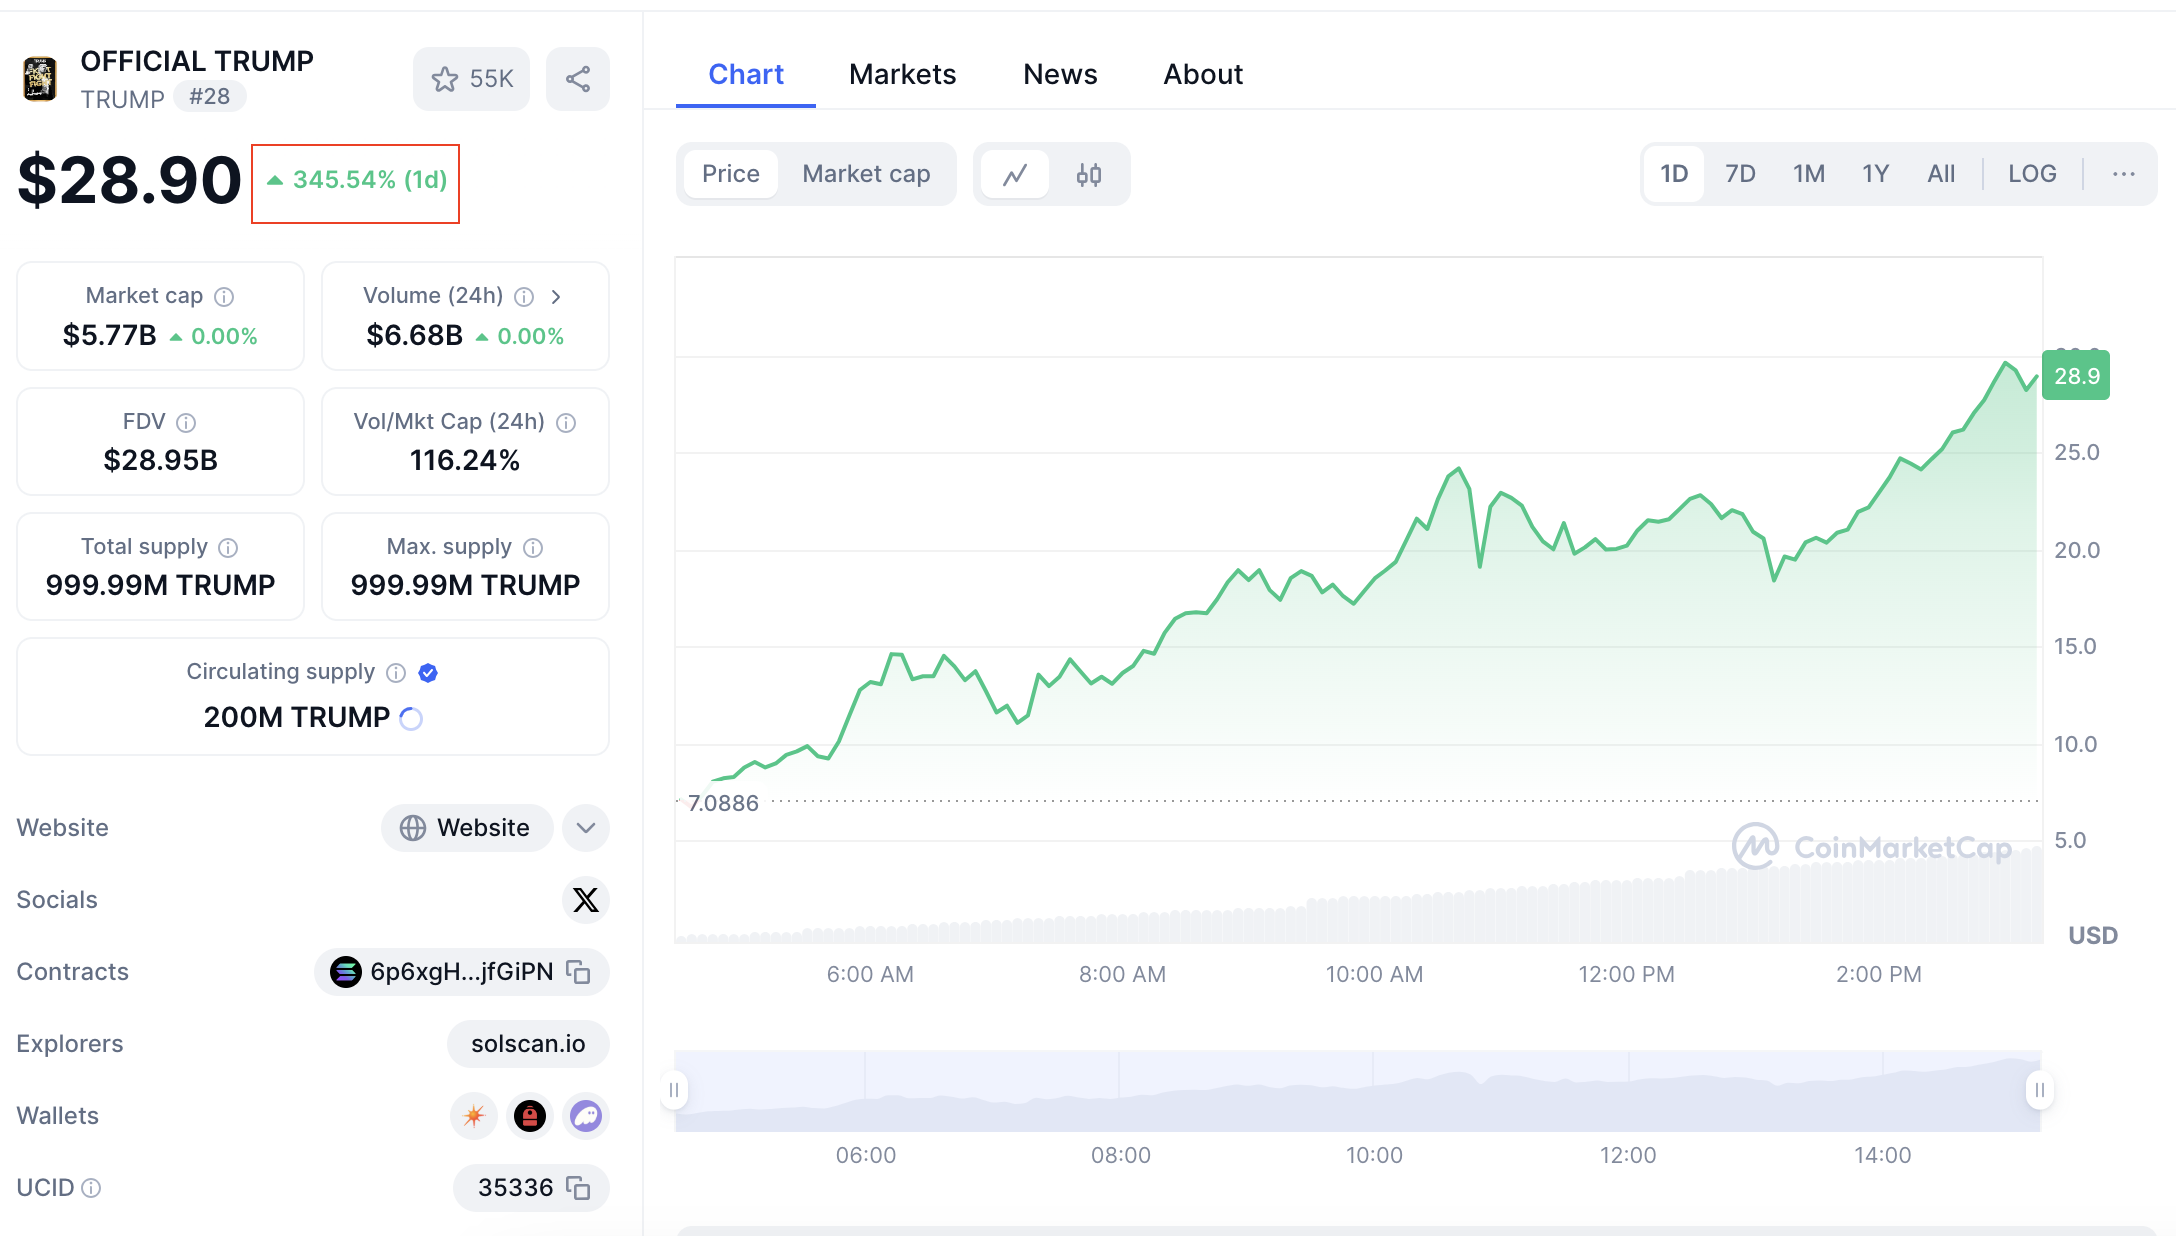This screenshot has height=1236, width=2176.
Task: Set chart range to 7D
Action: (1740, 174)
